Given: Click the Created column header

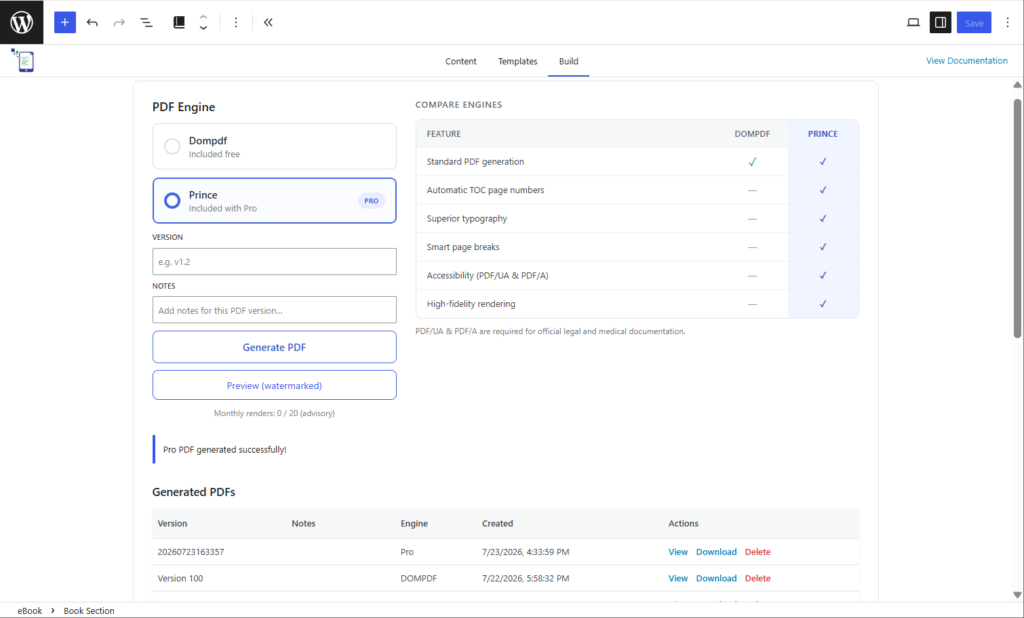Looking at the screenshot, I should click(x=498, y=523).
